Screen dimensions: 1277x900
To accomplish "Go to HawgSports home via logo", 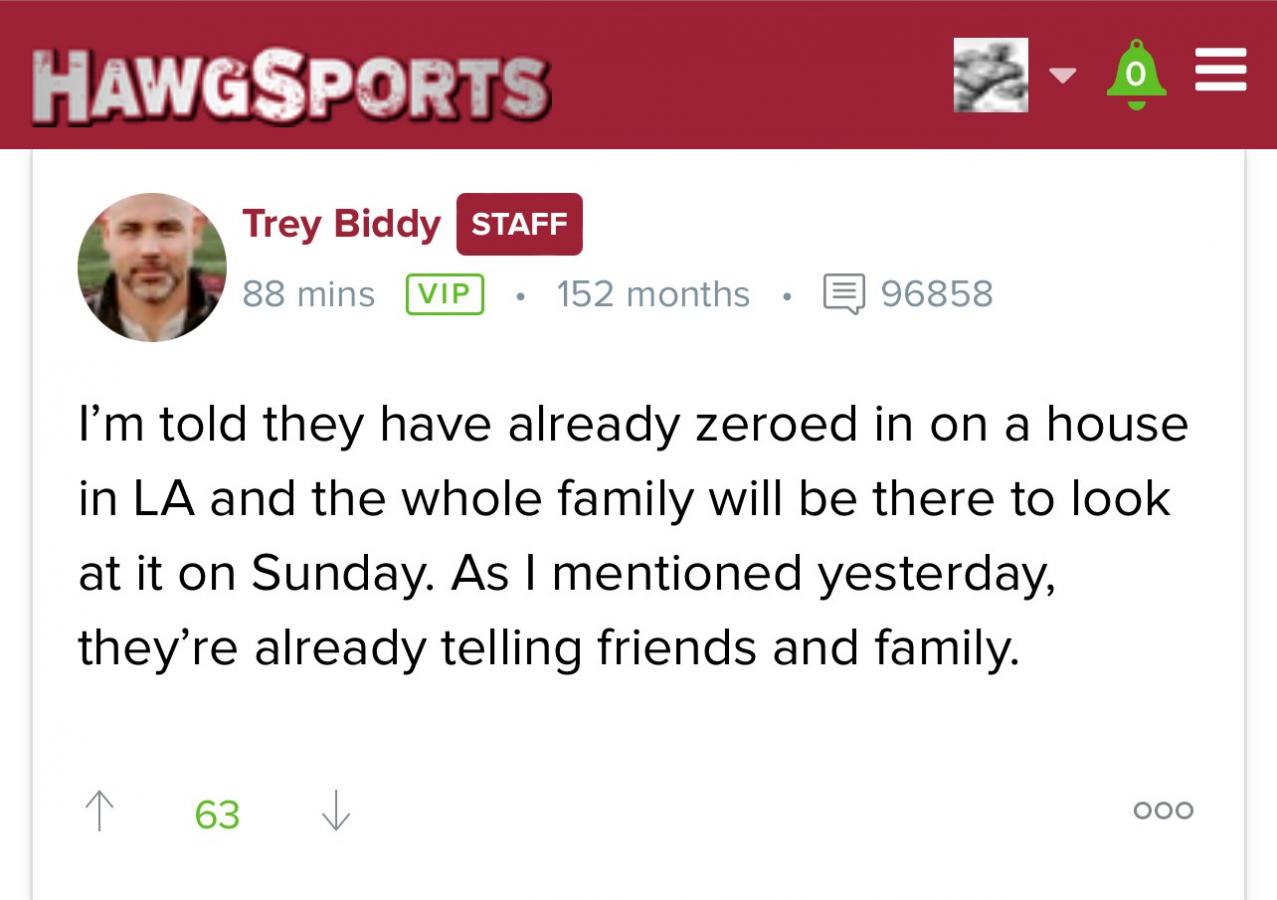I will (291, 88).
